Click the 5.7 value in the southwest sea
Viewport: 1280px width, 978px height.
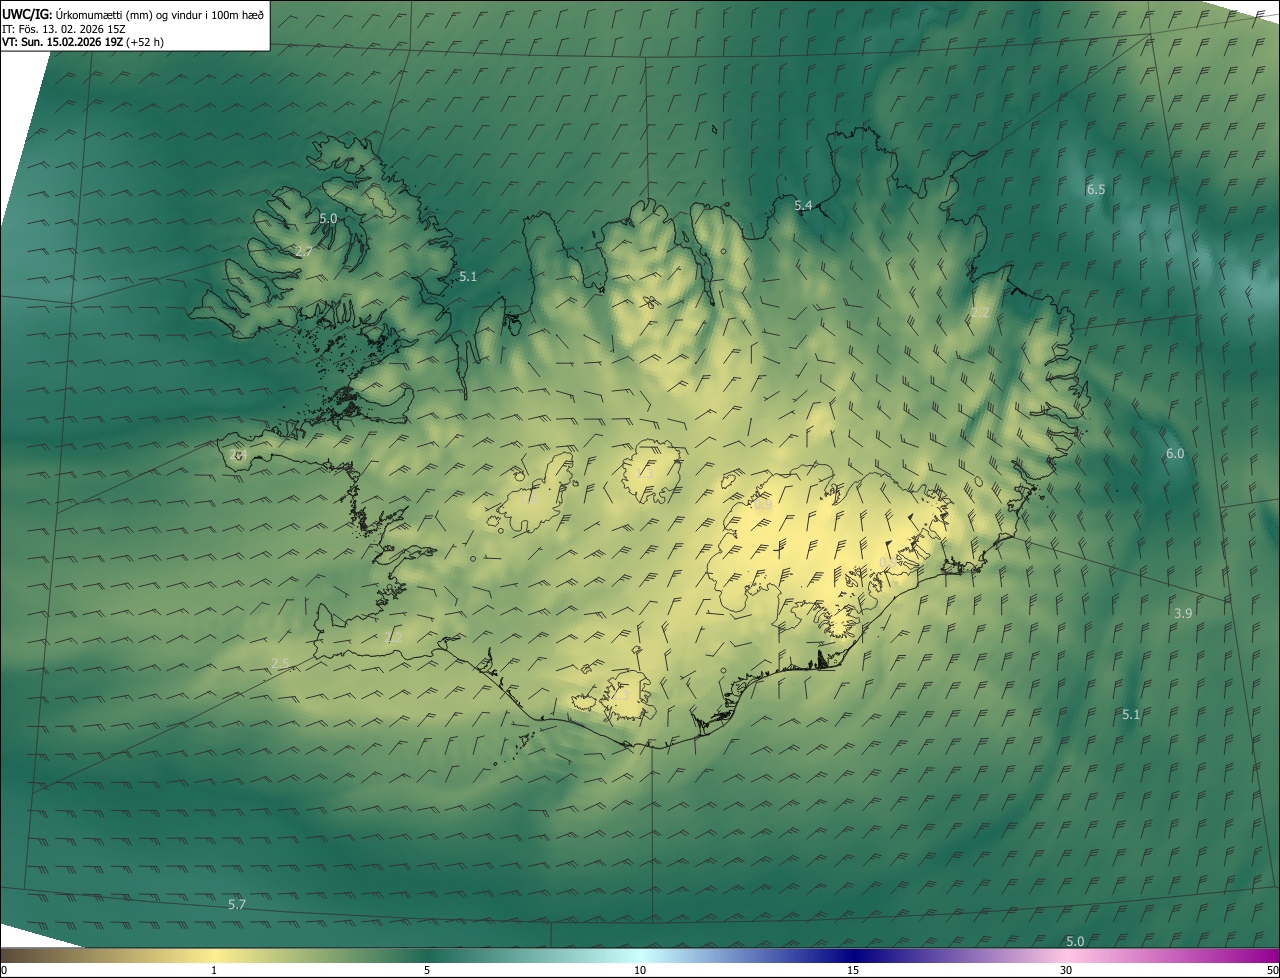[x=236, y=904]
